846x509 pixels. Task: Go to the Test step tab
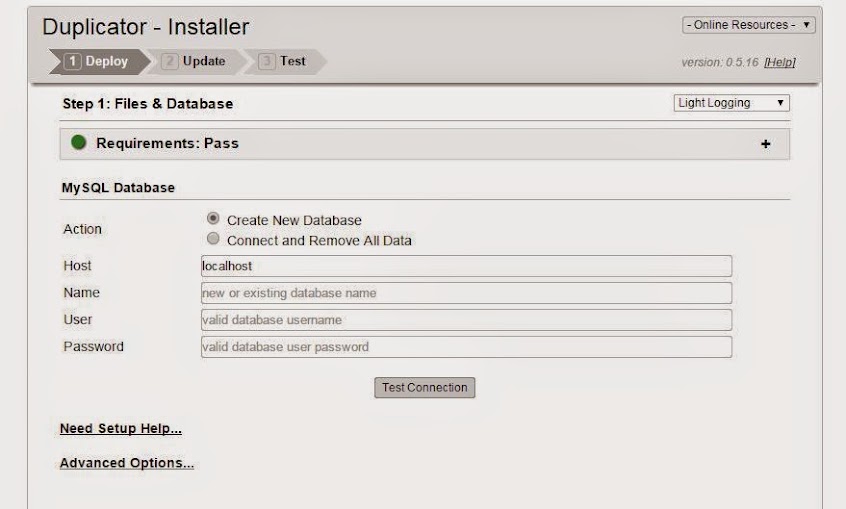pyautogui.click(x=284, y=62)
